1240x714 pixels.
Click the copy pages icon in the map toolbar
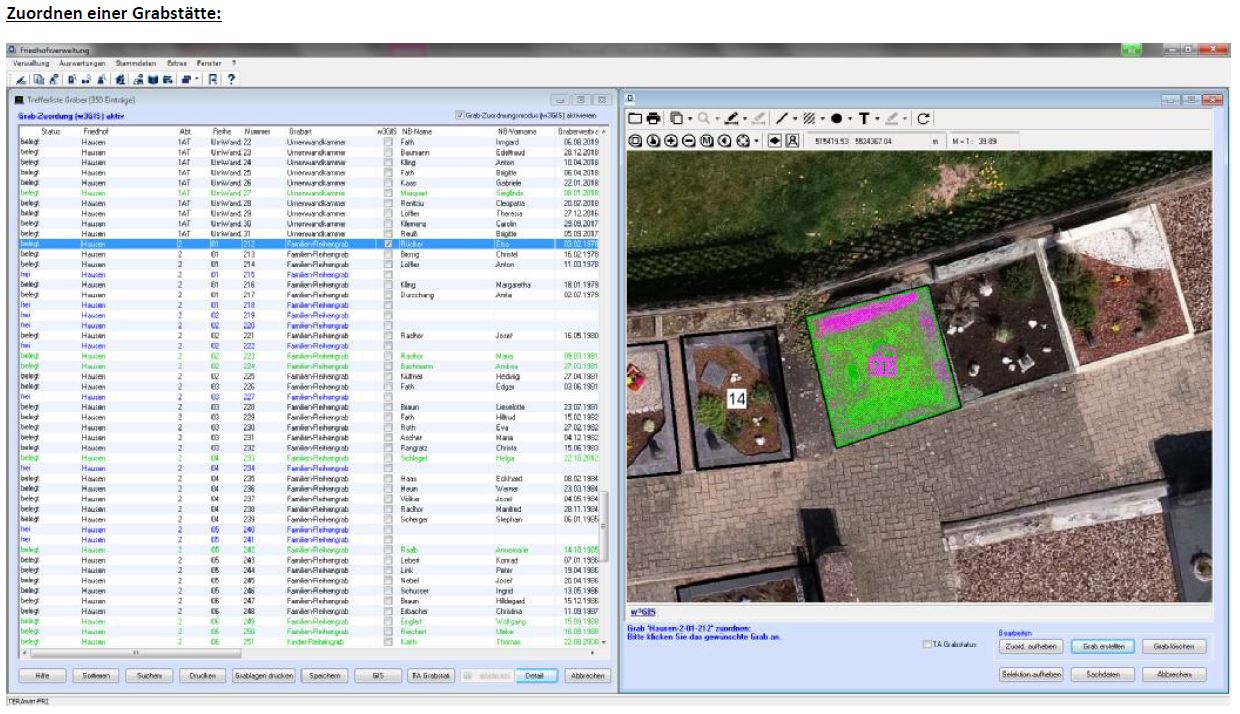[676, 119]
